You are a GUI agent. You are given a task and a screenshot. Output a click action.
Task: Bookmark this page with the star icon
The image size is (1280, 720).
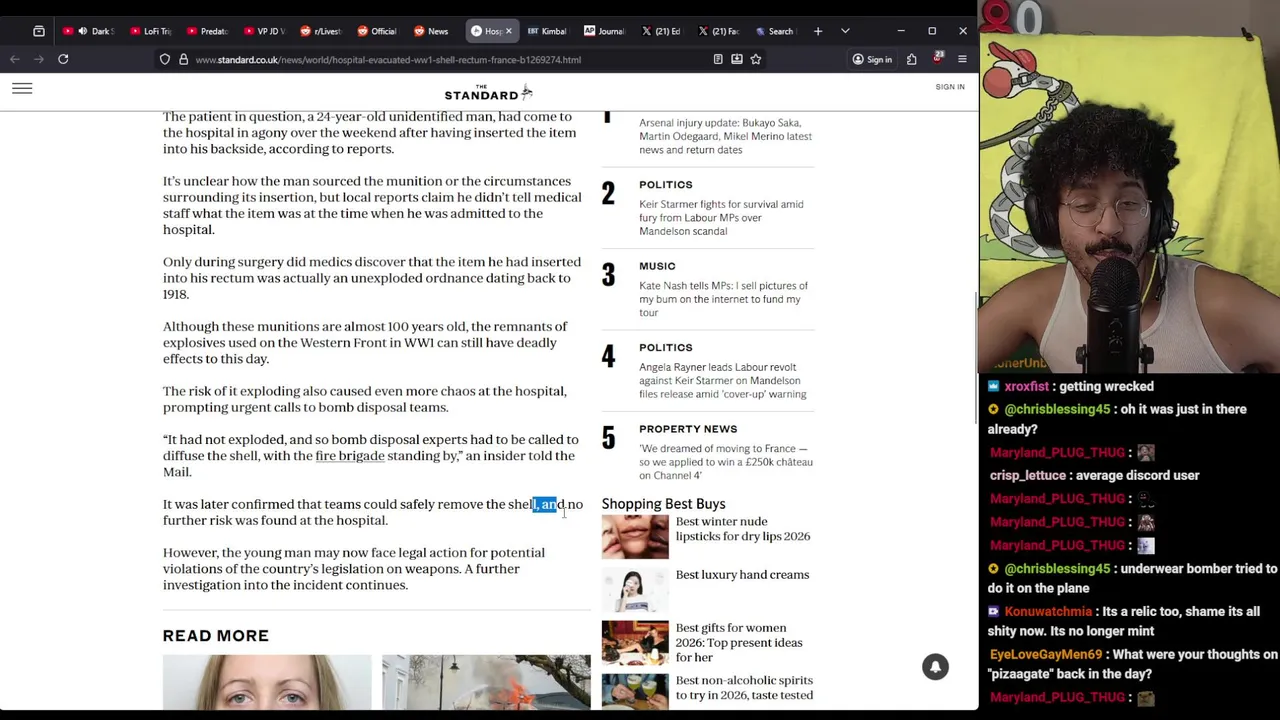coord(756,59)
